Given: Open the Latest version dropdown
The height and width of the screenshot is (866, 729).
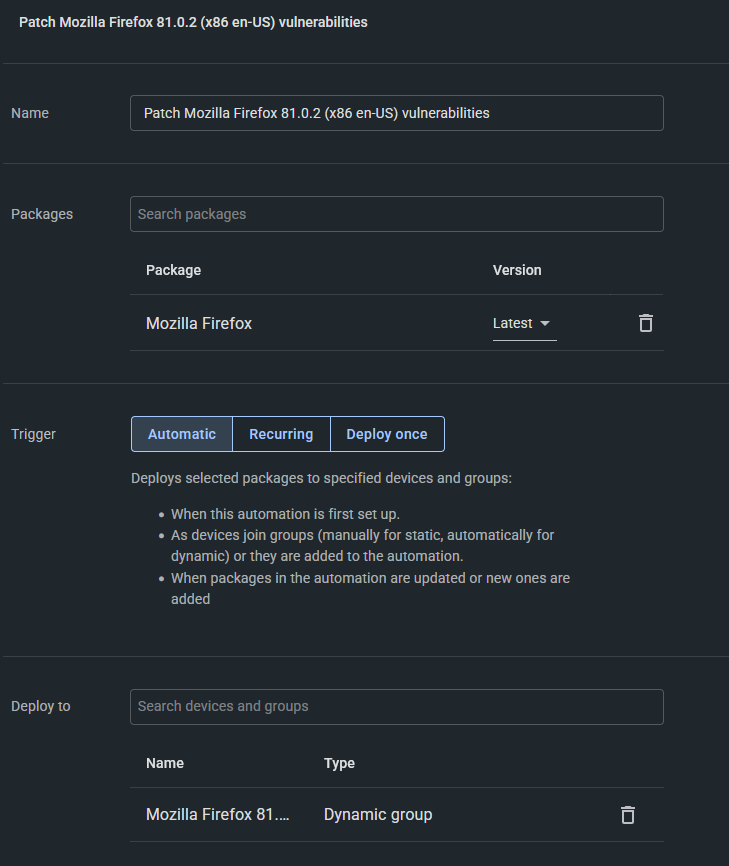Looking at the screenshot, I should pos(524,324).
